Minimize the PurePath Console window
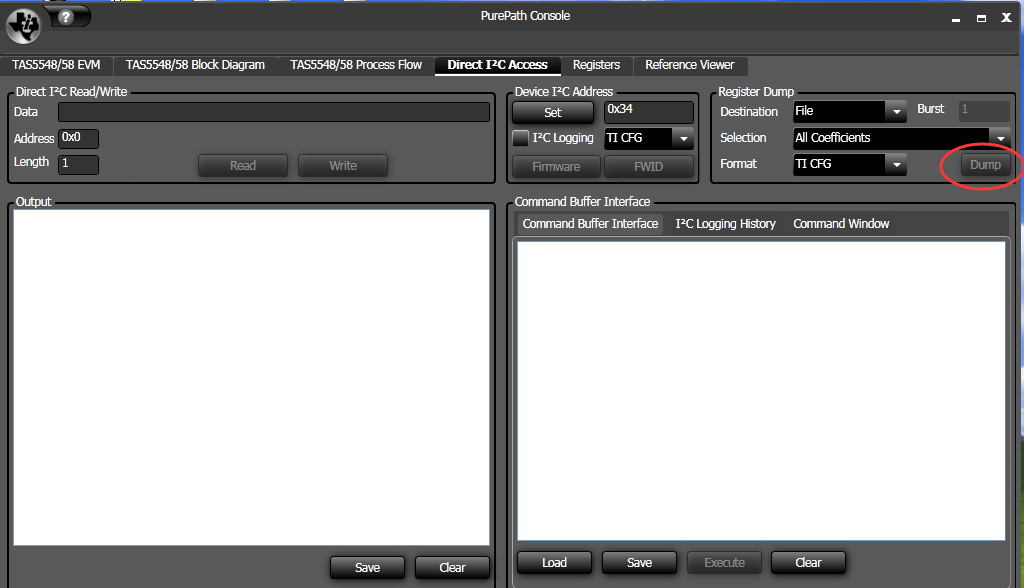This screenshot has height=588, width=1024. [x=955, y=20]
